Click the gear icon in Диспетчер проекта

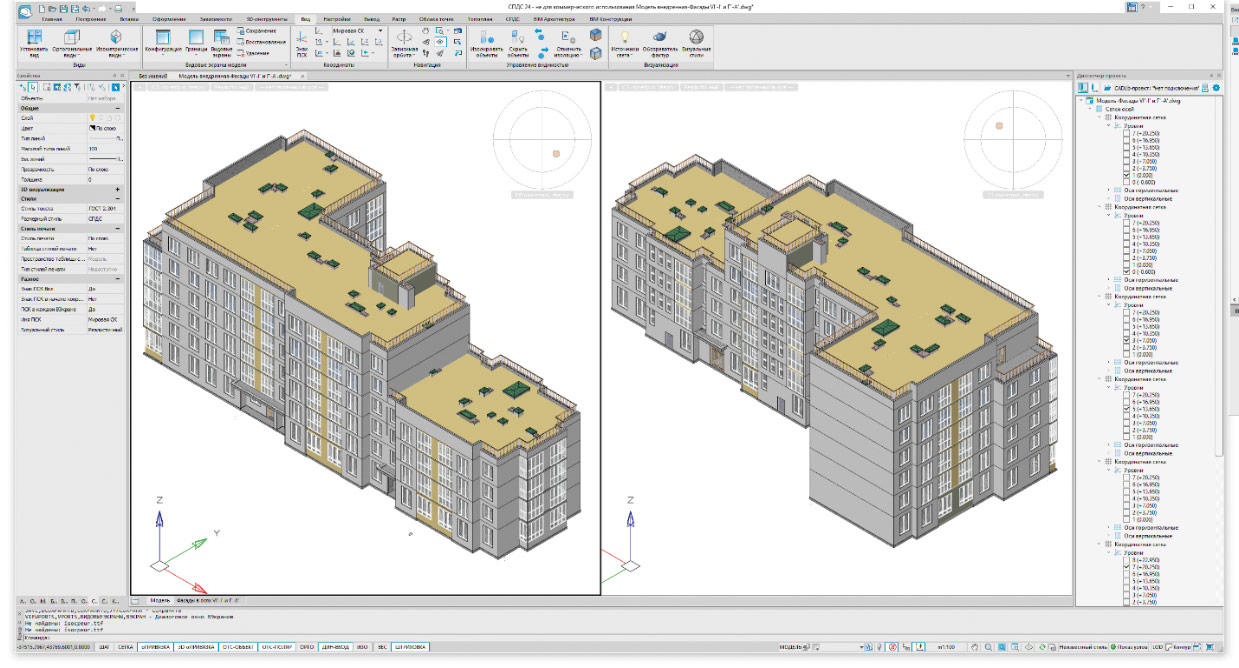(x=1216, y=88)
